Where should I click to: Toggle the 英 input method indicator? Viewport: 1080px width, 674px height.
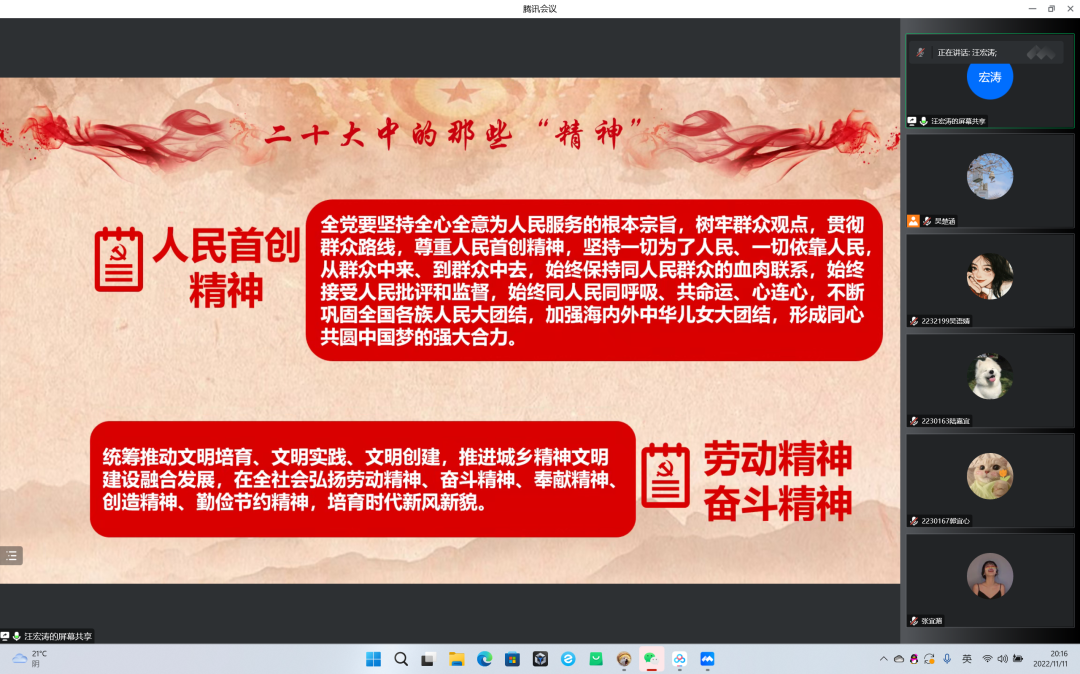tap(967, 659)
